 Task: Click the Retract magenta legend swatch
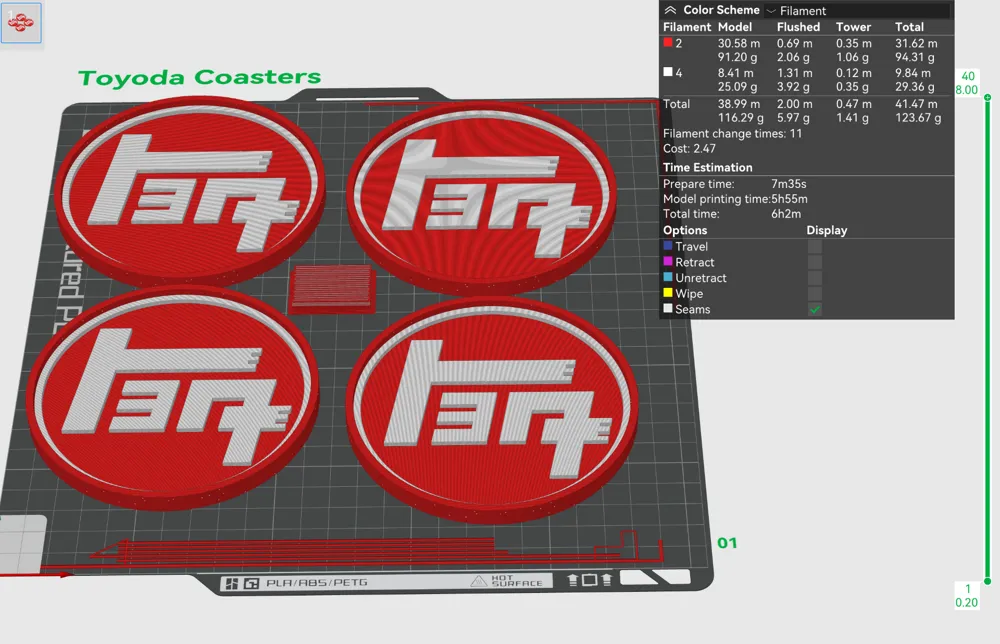[x=668, y=261]
